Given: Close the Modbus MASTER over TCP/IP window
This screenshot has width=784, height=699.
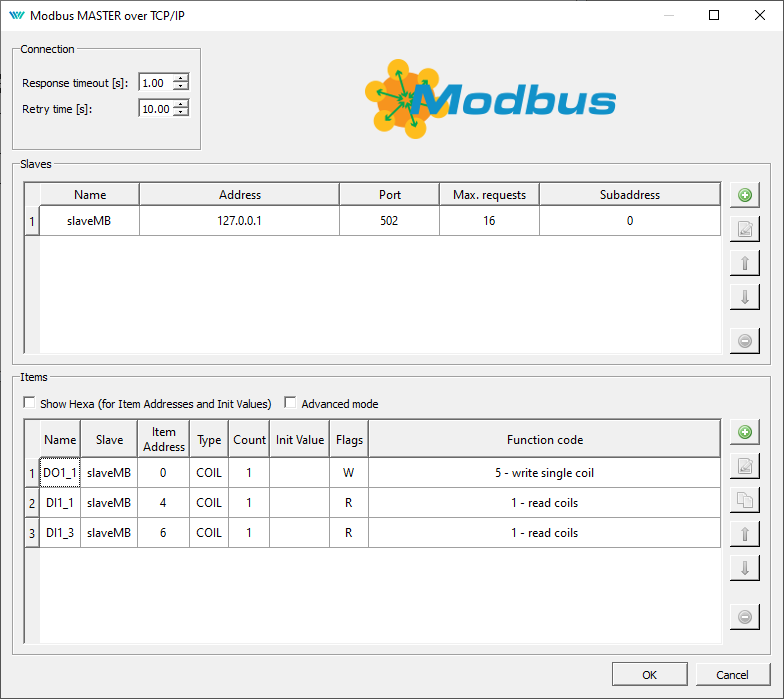Looking at the screenshot, I should (760, 16).
